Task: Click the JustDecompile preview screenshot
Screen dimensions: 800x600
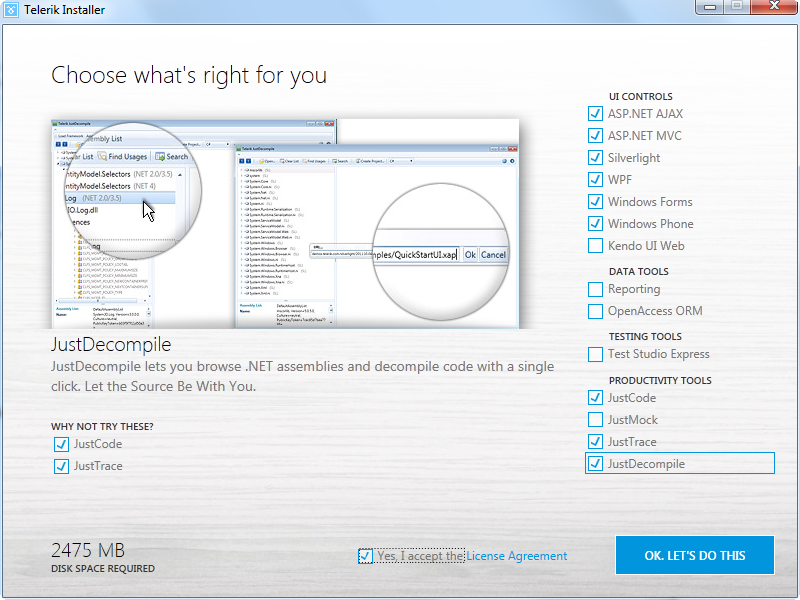Action: click(285, 223)
